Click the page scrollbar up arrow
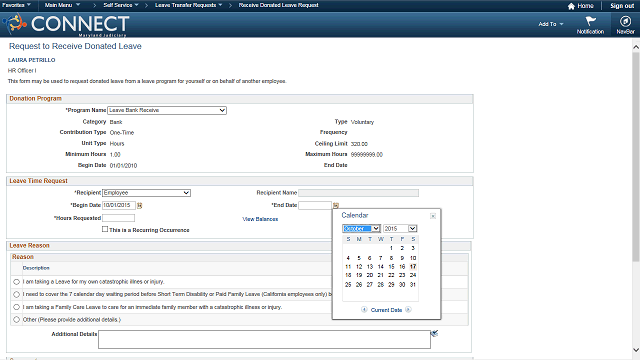640x360 pixels. click(x=636, y=47)
